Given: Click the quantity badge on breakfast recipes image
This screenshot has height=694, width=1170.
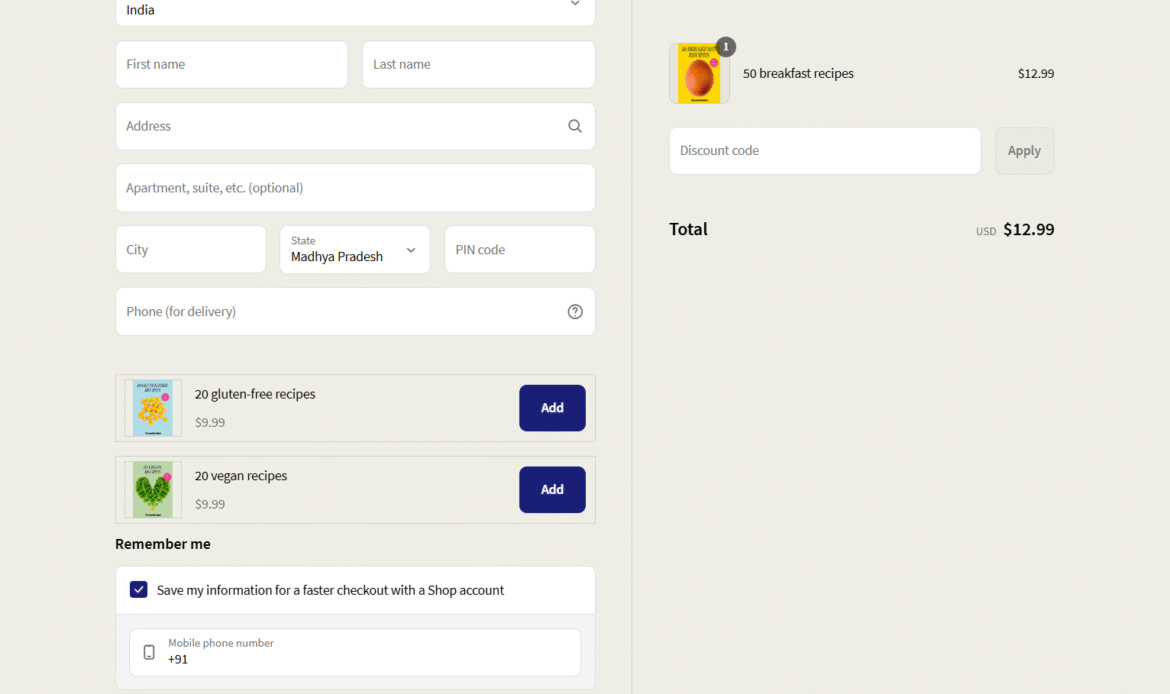Looking at the screenshot, I should tap(725, 47).
